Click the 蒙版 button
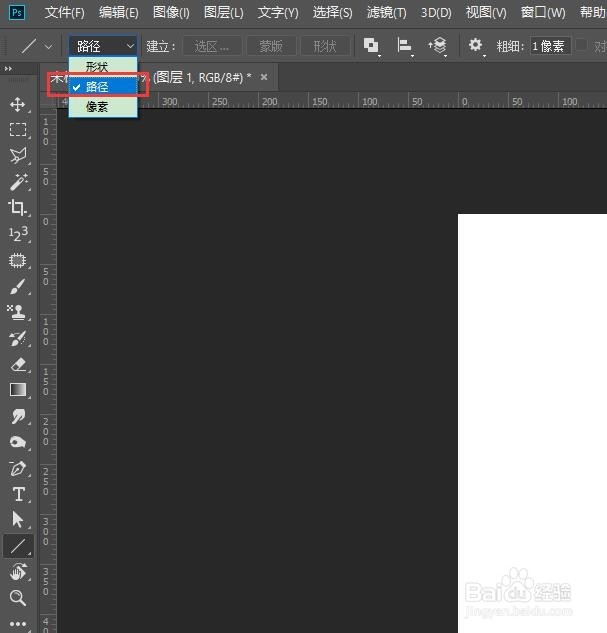 [x=271, y=46]
